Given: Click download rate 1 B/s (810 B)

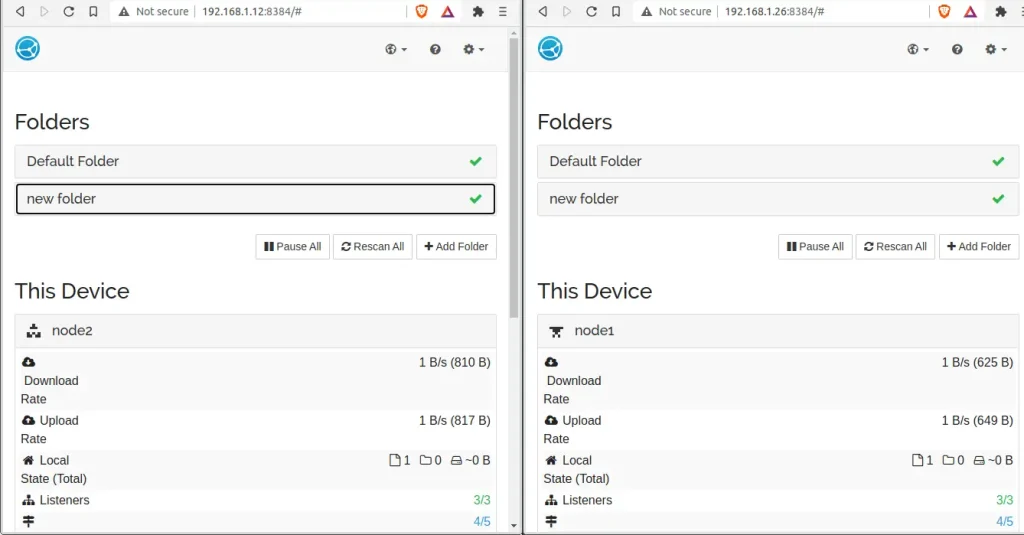Looking at the screenshot, I should 455,362.
